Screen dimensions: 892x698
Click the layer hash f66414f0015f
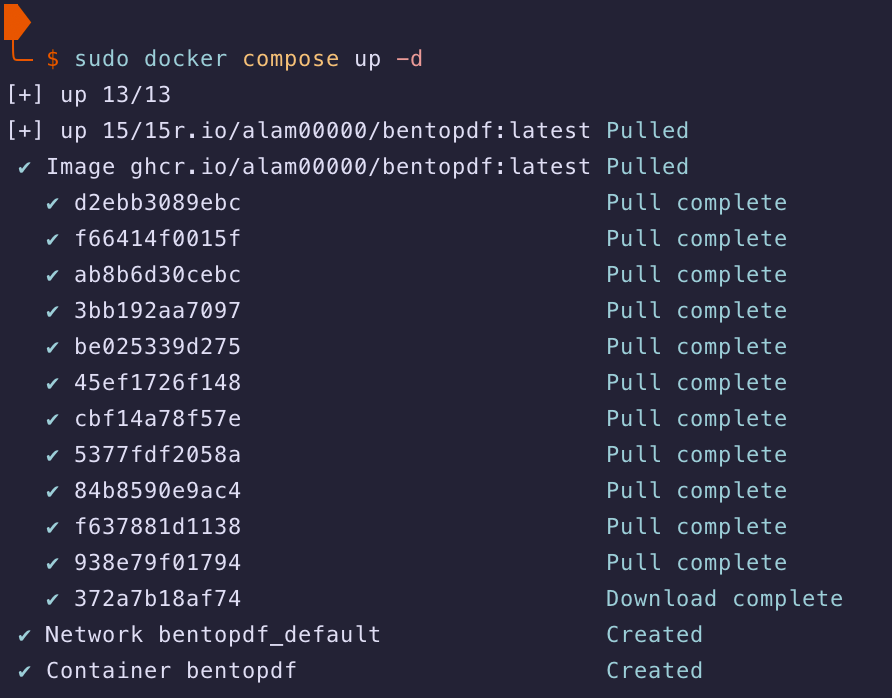[157, 239]
